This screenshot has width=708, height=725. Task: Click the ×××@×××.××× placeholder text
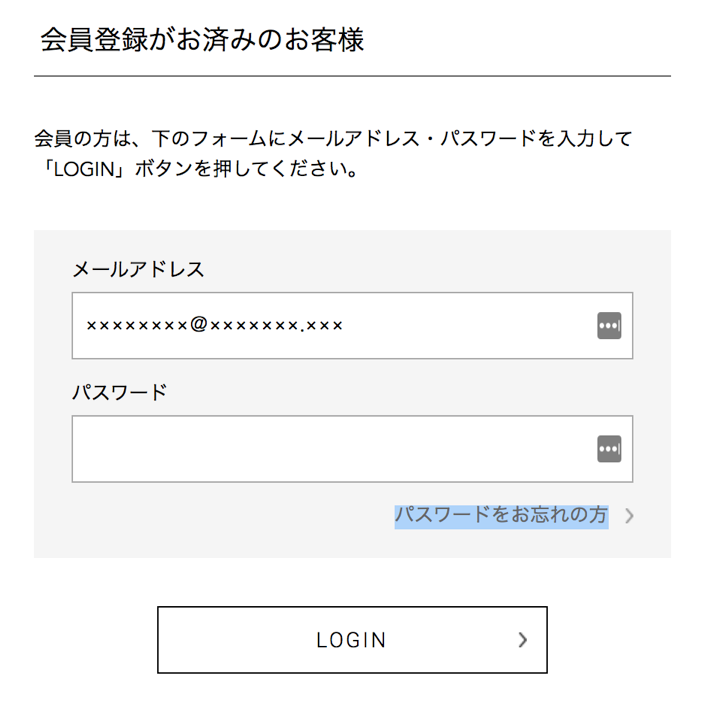(x=214, y=325)
